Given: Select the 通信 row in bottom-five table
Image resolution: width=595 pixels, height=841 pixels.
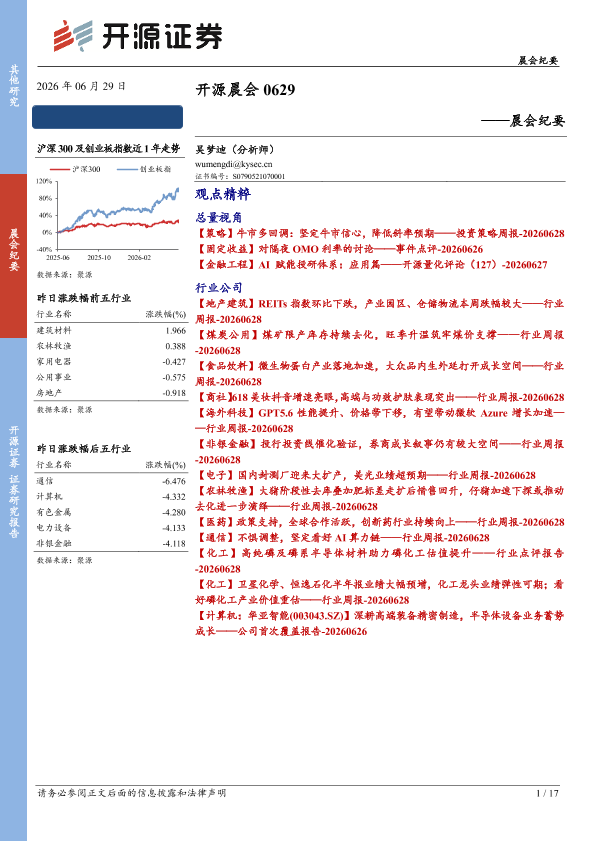Looking at the screenshot, I should 111,481.
